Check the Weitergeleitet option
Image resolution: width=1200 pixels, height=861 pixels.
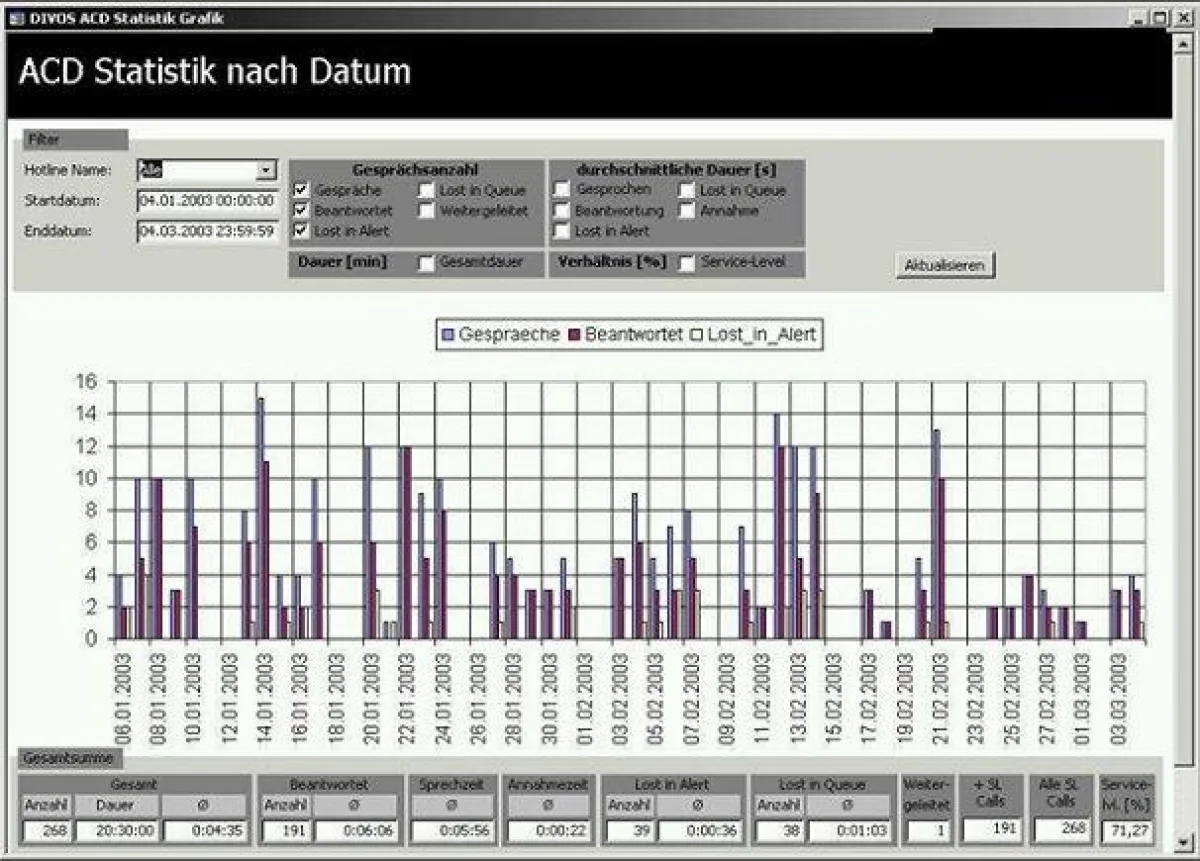[426, 210]
